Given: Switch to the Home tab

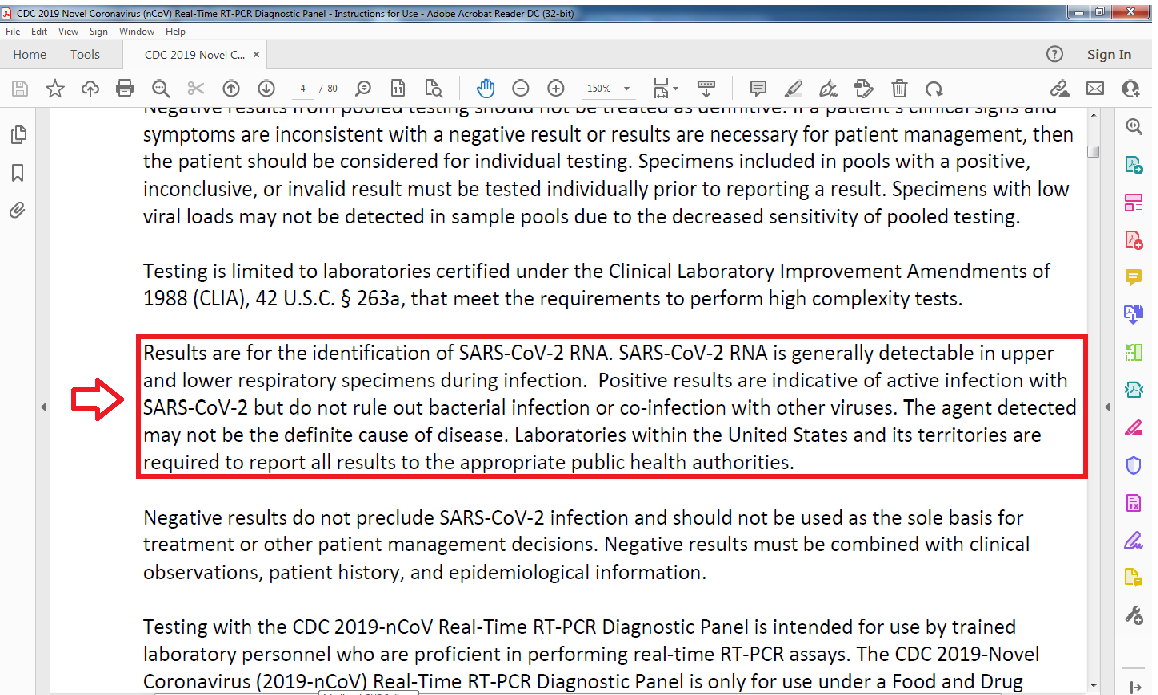Looking at the screenshot, I should pyautogui.click(x=30, y=55).
